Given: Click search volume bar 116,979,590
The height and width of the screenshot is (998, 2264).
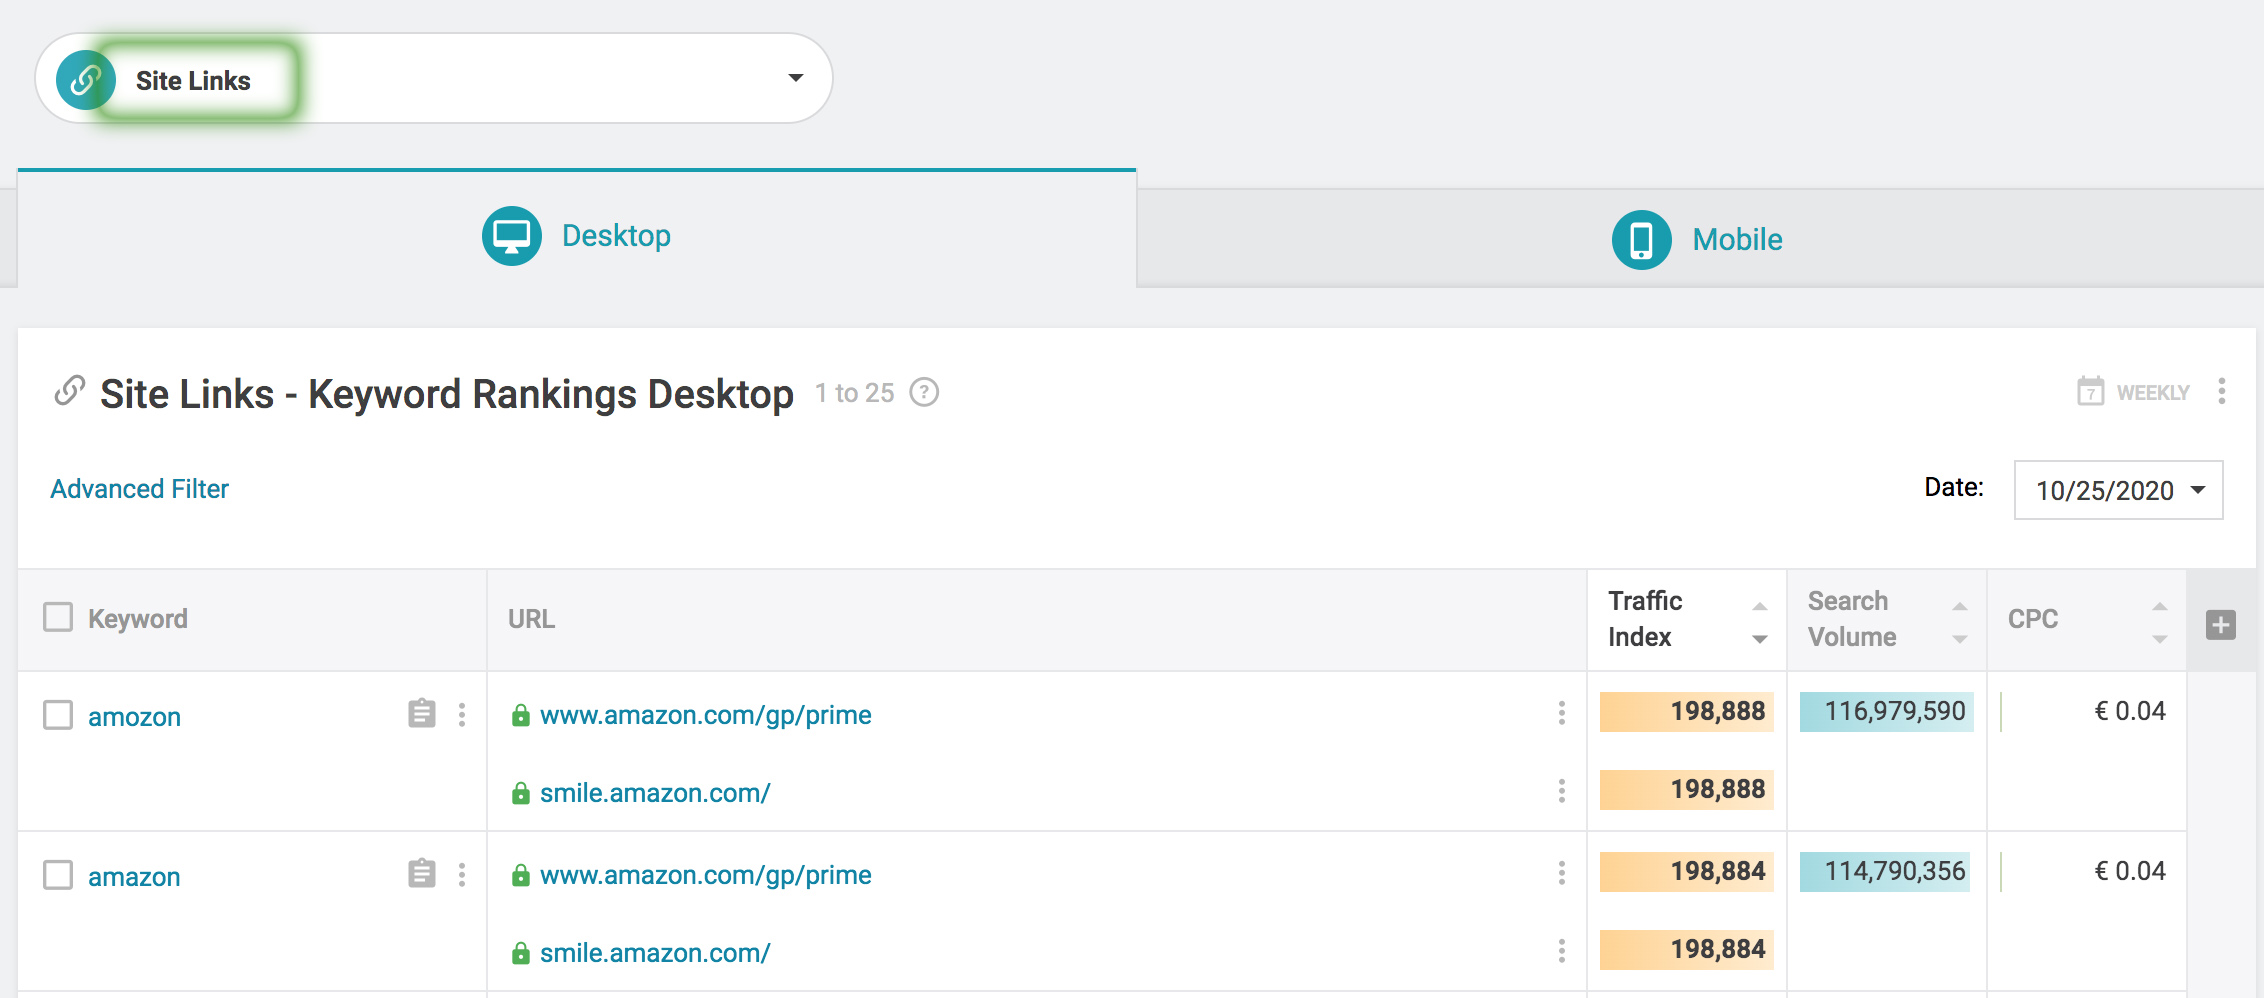Looking at the screenshot, I should click(1887, 712).
